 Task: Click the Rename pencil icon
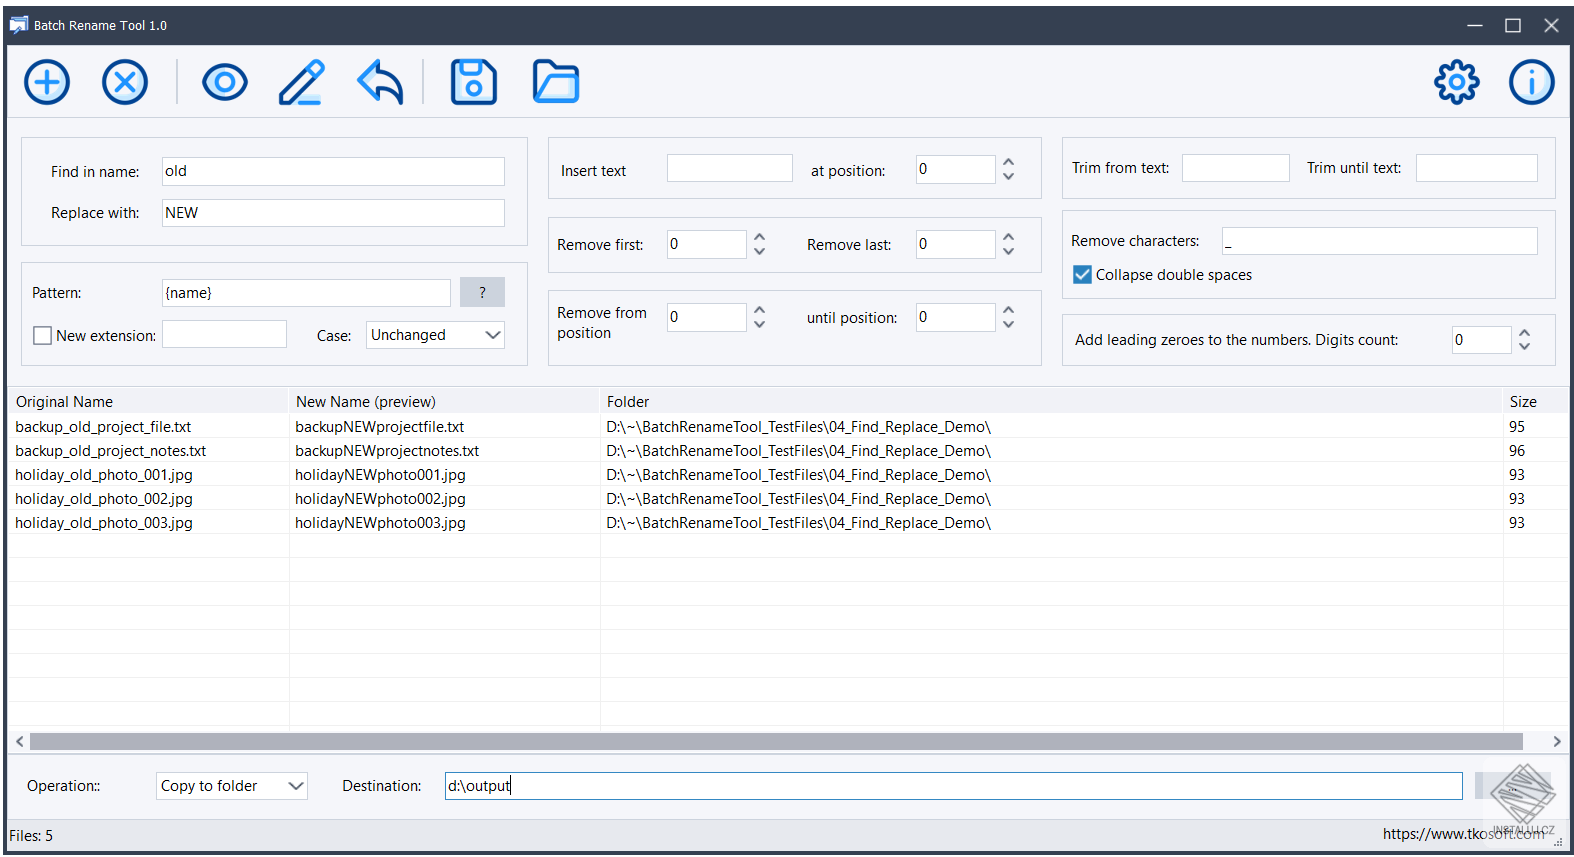pos(302,82)
